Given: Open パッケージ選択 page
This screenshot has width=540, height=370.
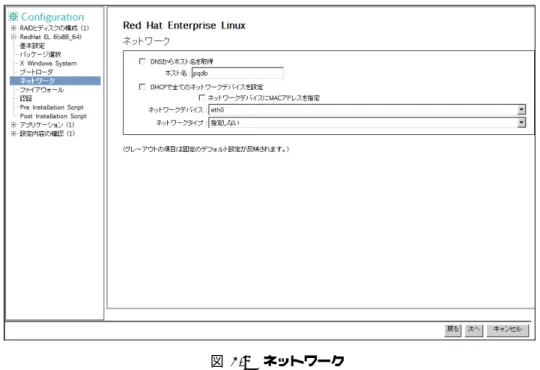Looking at the screenshot, I should tap(40, 54).
